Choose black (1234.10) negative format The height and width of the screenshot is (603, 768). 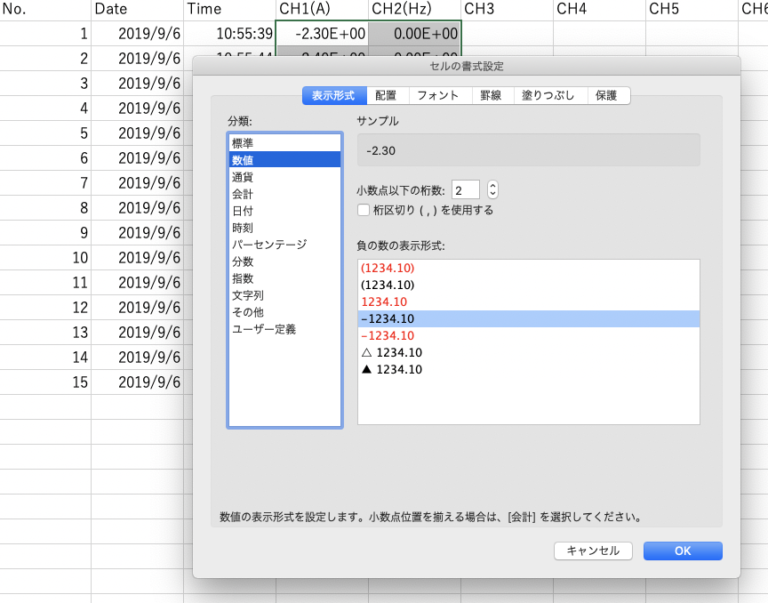pyautogui.click(x=528, y=285)
